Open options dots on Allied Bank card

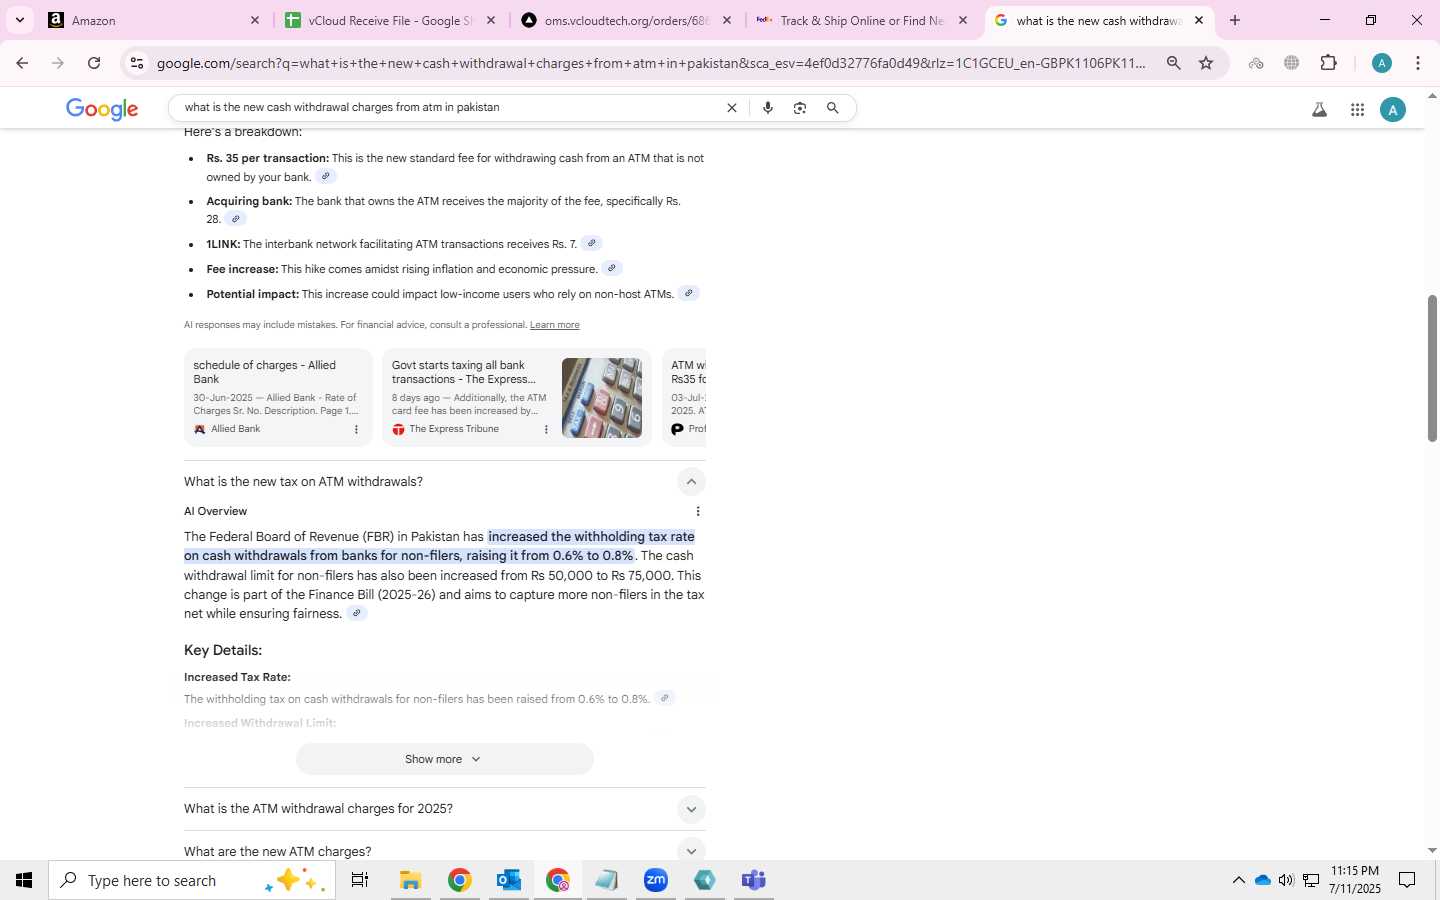(356, 429)
